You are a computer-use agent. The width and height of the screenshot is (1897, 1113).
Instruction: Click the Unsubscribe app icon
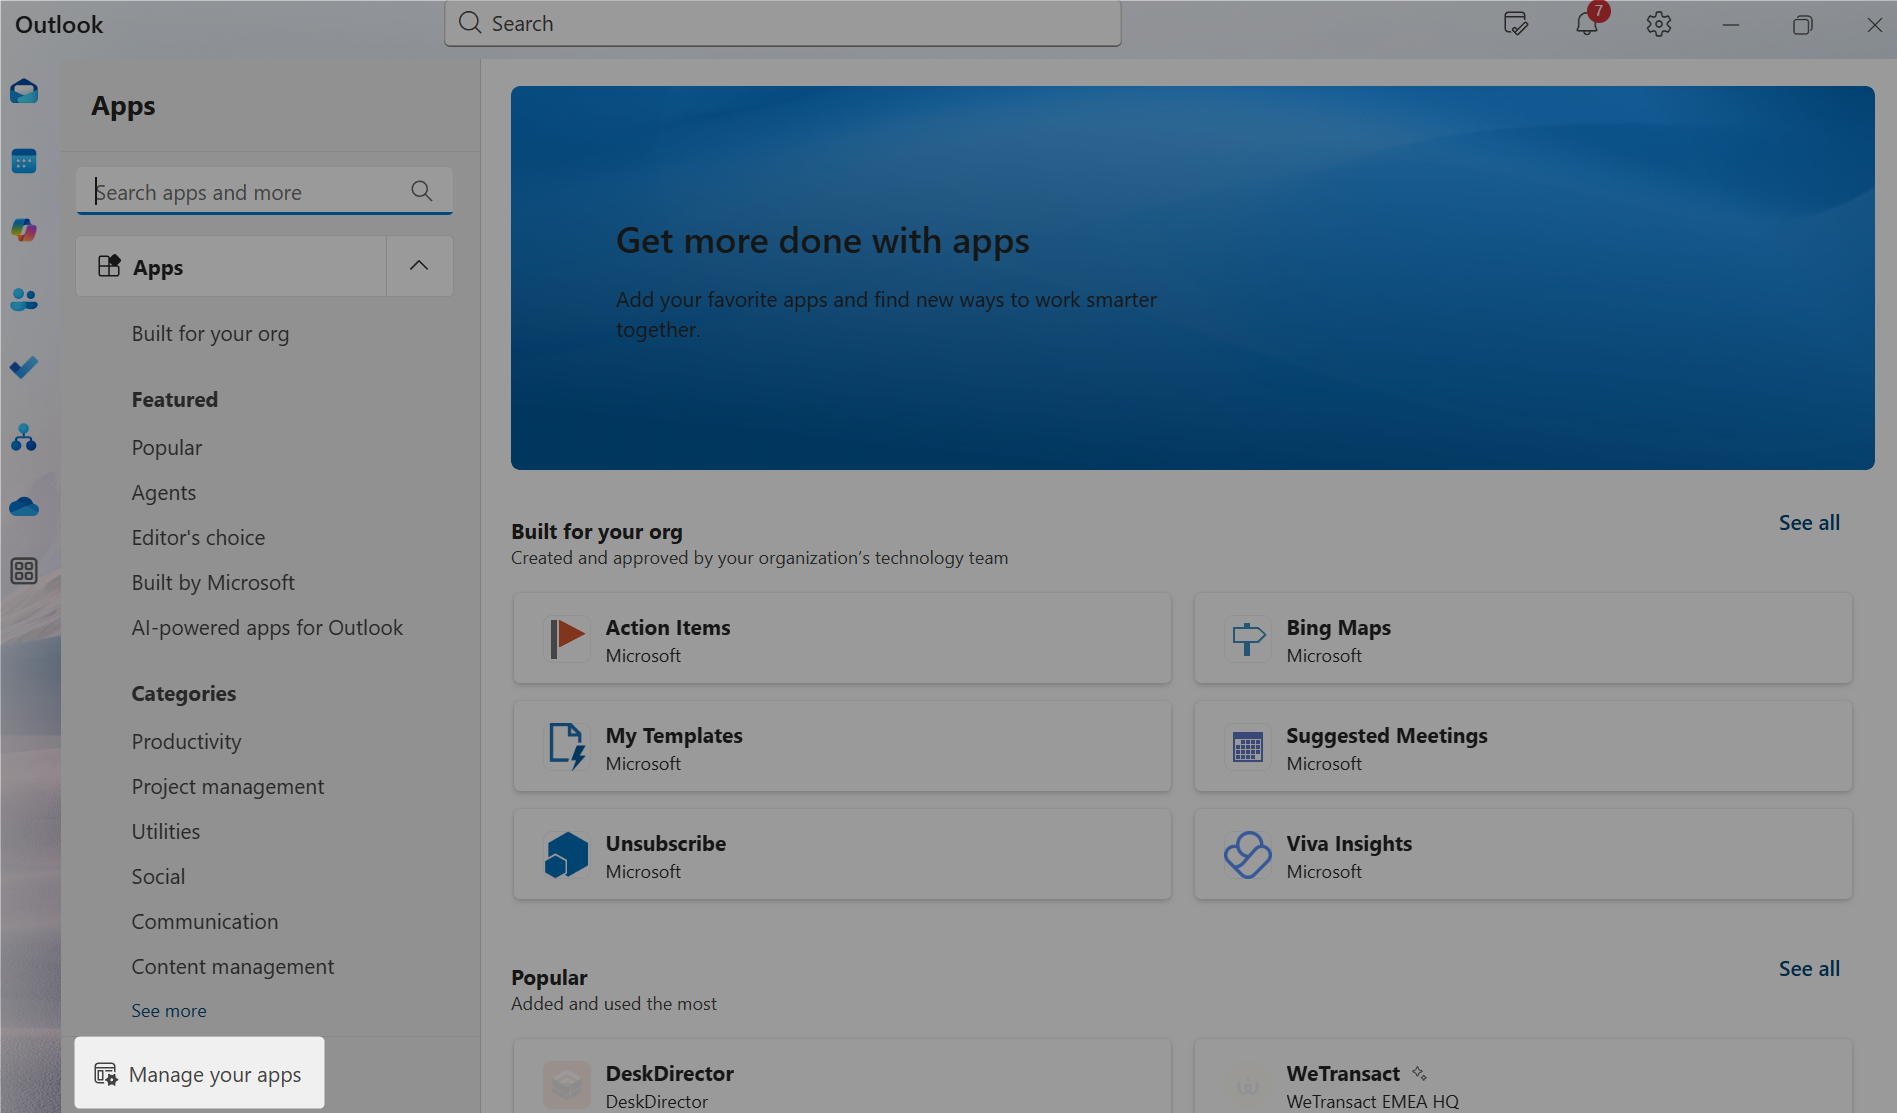(x=567, y=854)
